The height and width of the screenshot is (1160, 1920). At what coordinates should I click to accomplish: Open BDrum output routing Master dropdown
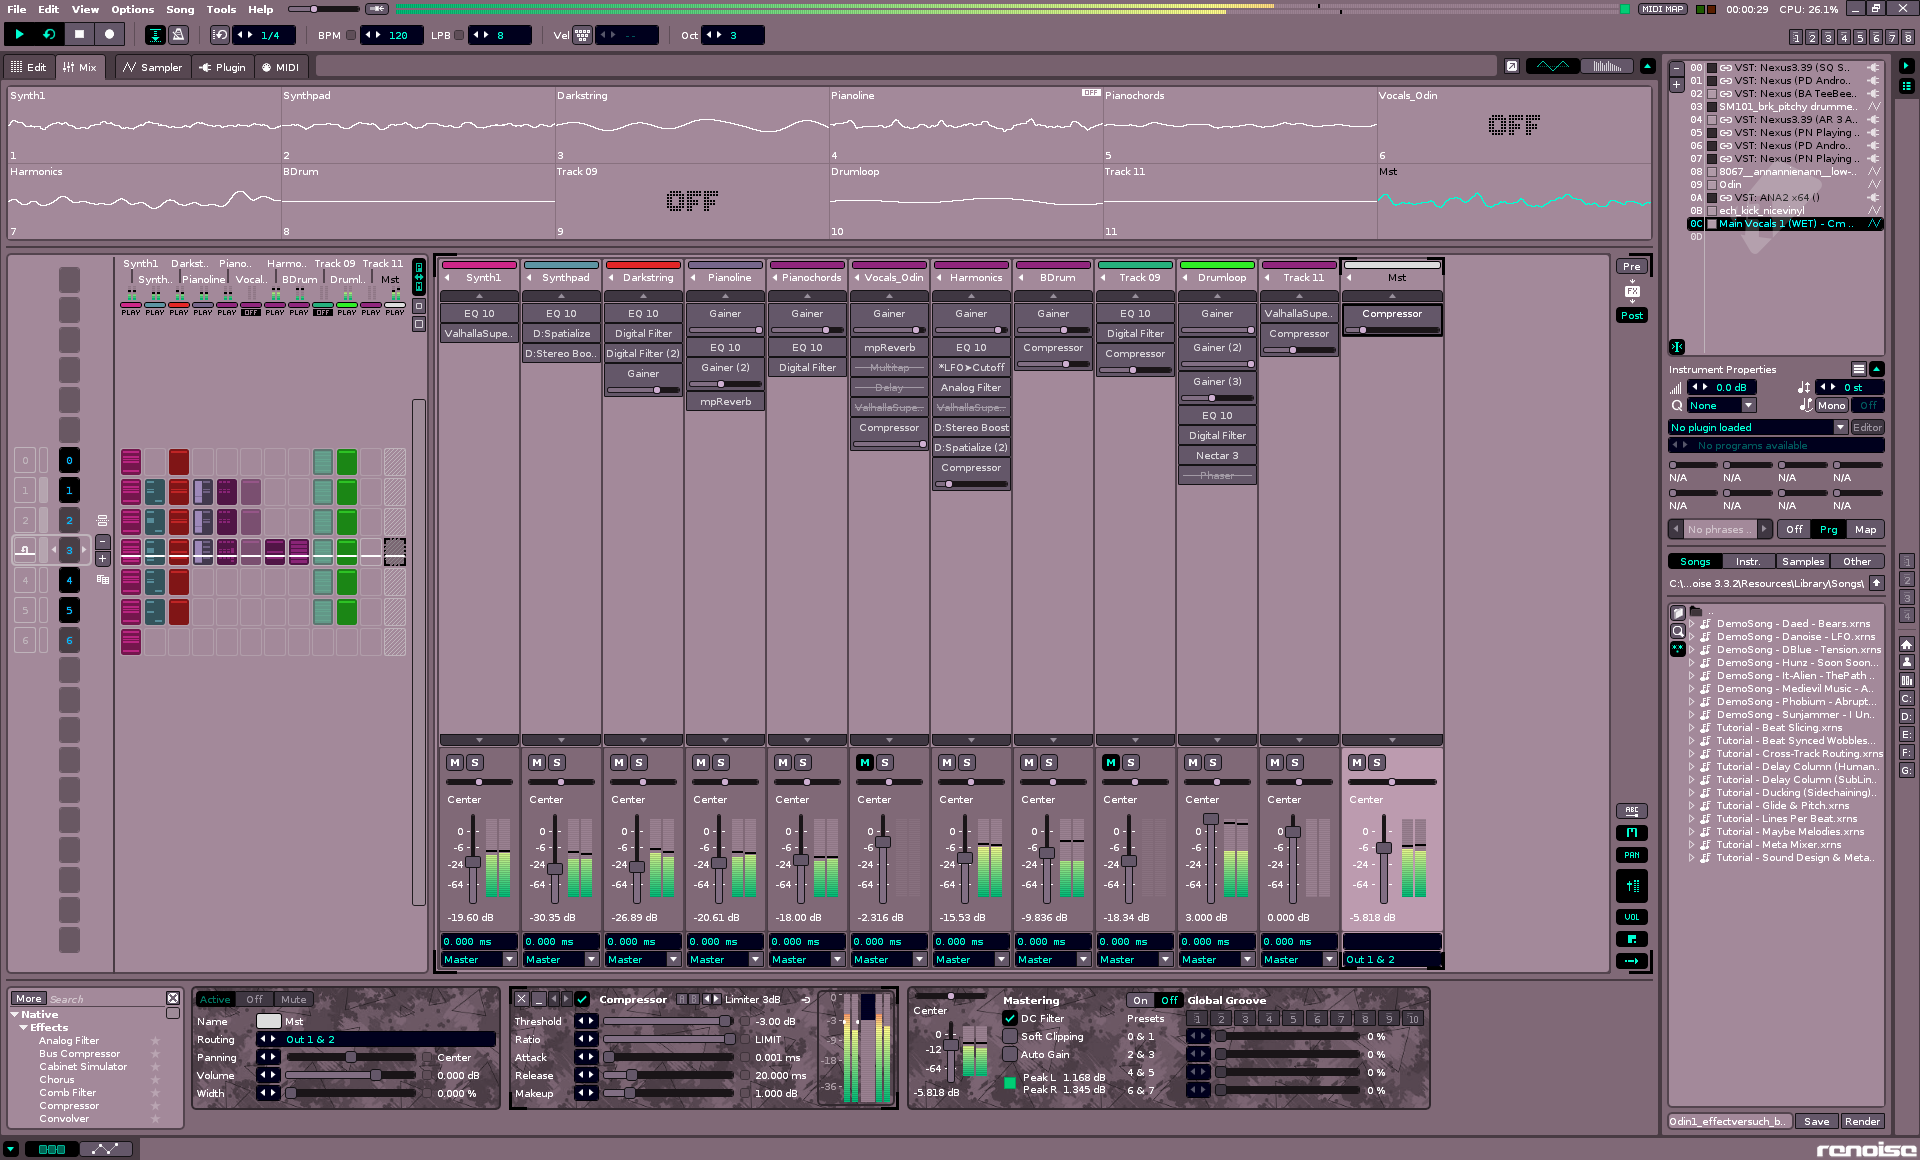pyautogui.click(x=1053, y=959)
